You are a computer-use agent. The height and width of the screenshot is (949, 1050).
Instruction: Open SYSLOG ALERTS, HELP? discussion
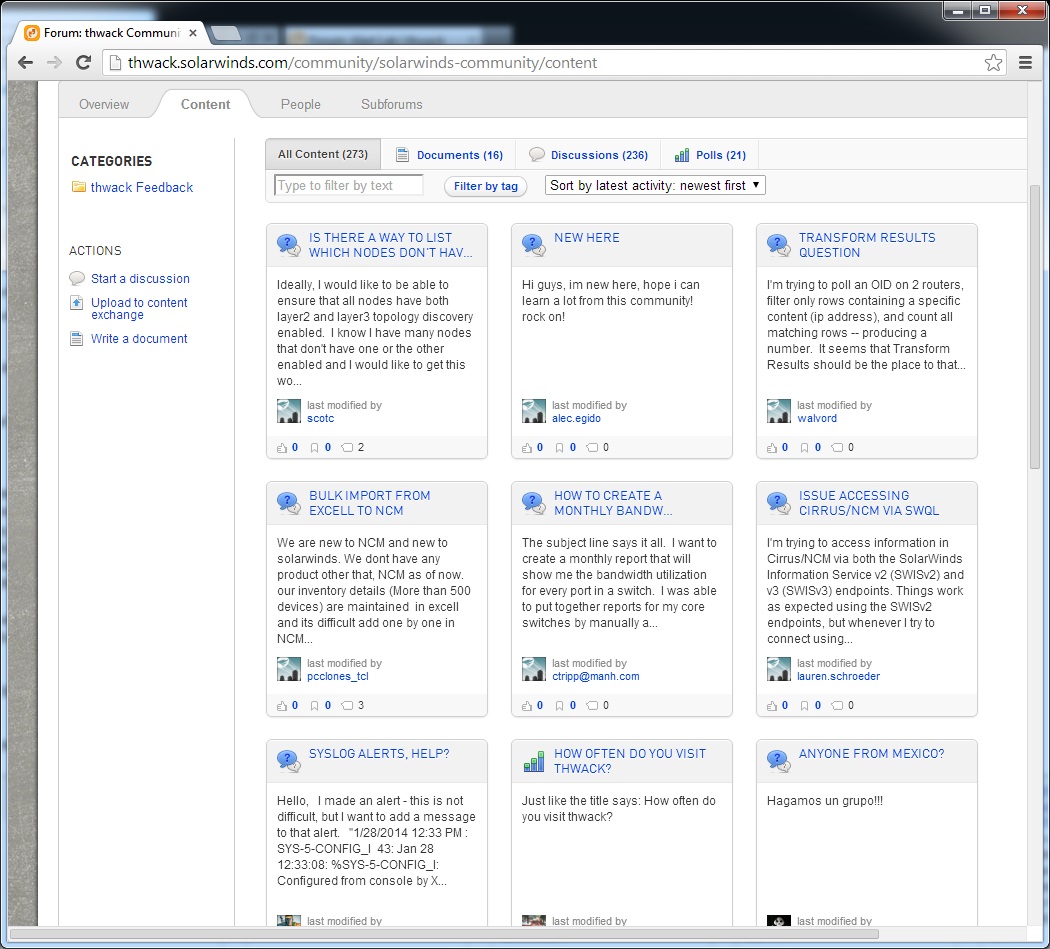pos(379,753)
